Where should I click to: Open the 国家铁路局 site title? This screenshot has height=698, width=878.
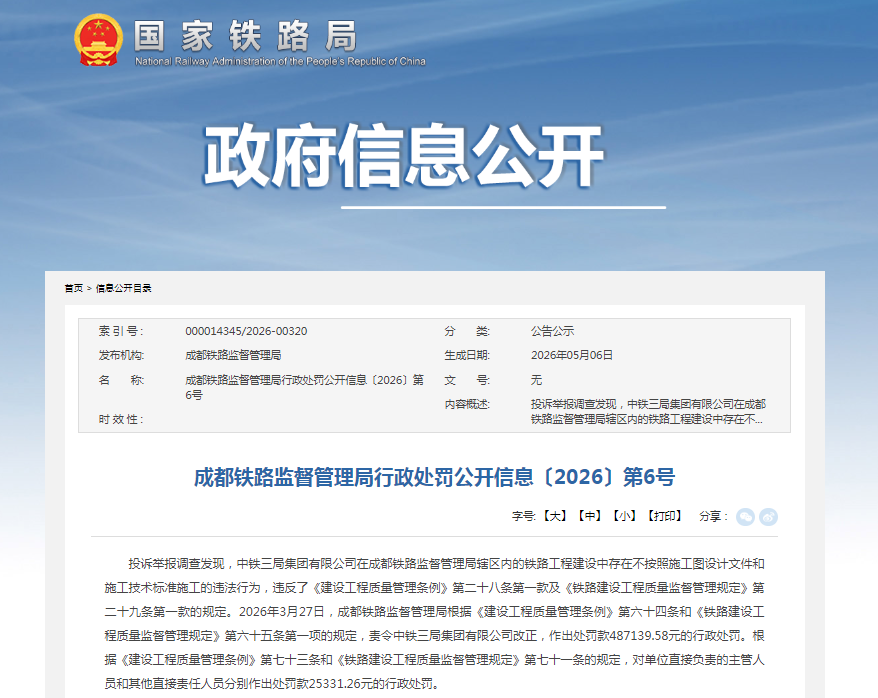point(245,36)
